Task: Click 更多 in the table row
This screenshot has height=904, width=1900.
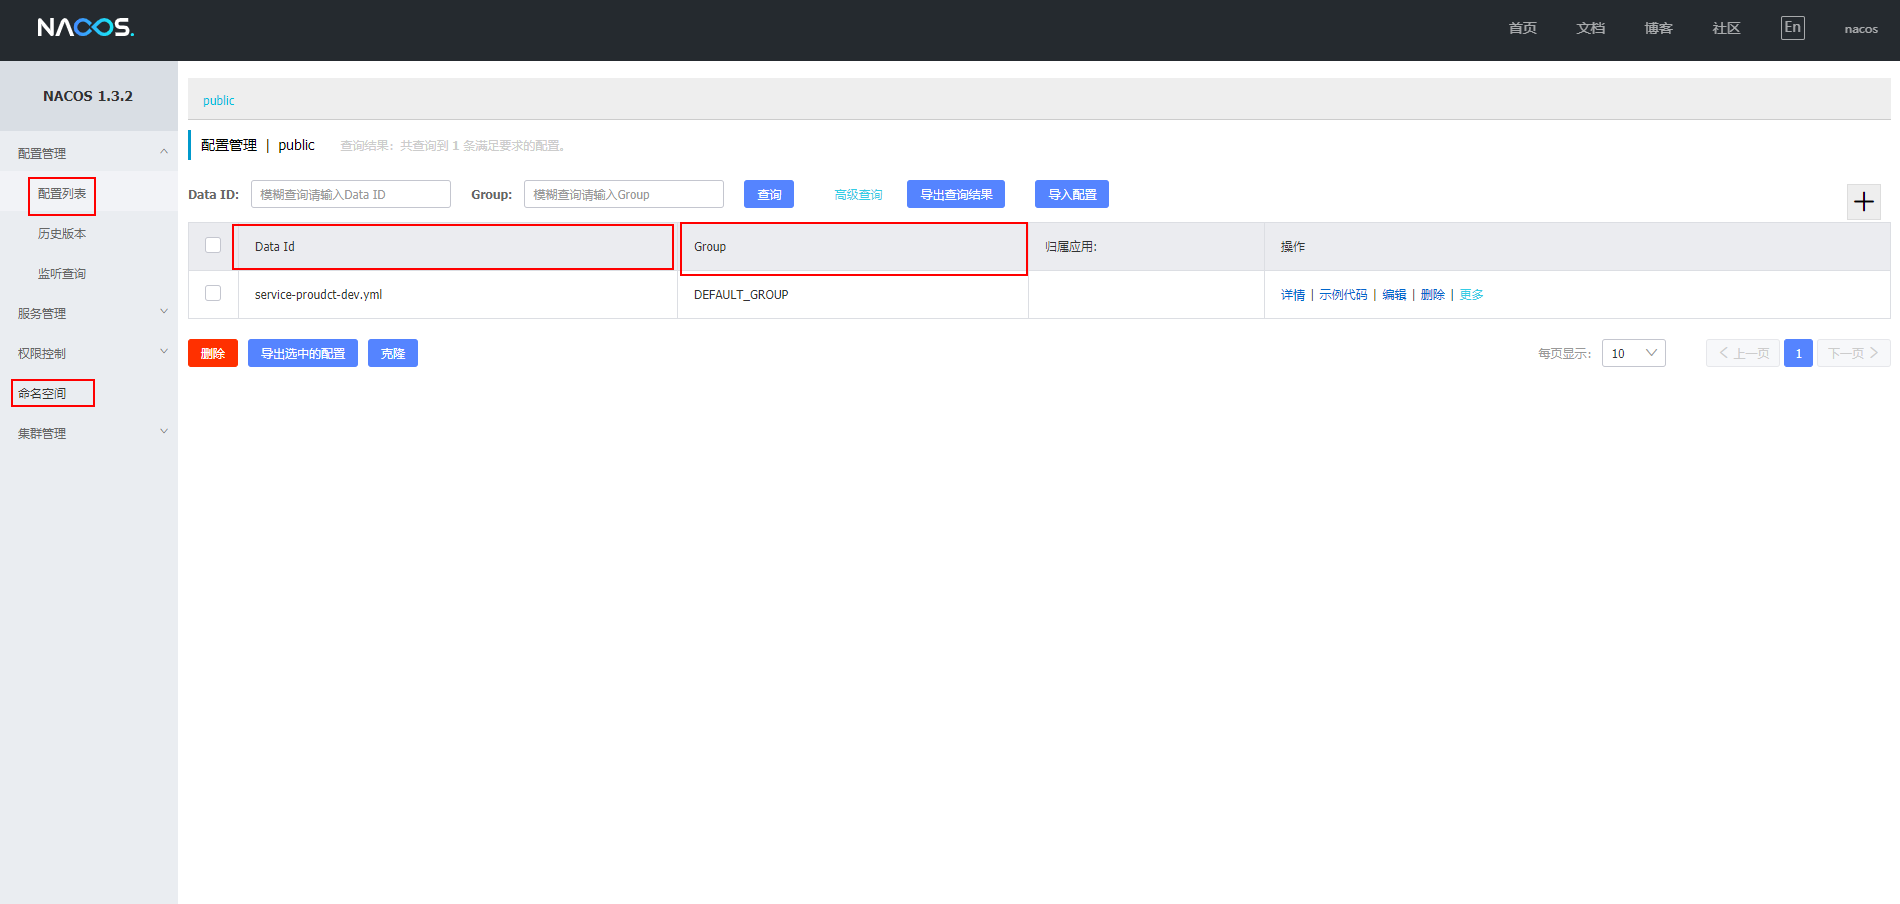Action: [x=1472, y=295]
